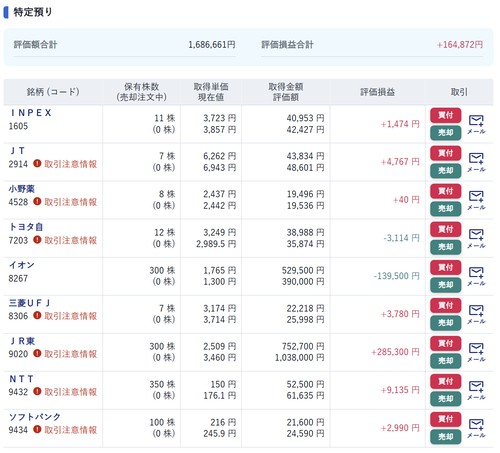Image resolution: width=500 pixels, height=453 pixels.
Task: Buy JR東 using 買付 button
Action: point(445,343)
